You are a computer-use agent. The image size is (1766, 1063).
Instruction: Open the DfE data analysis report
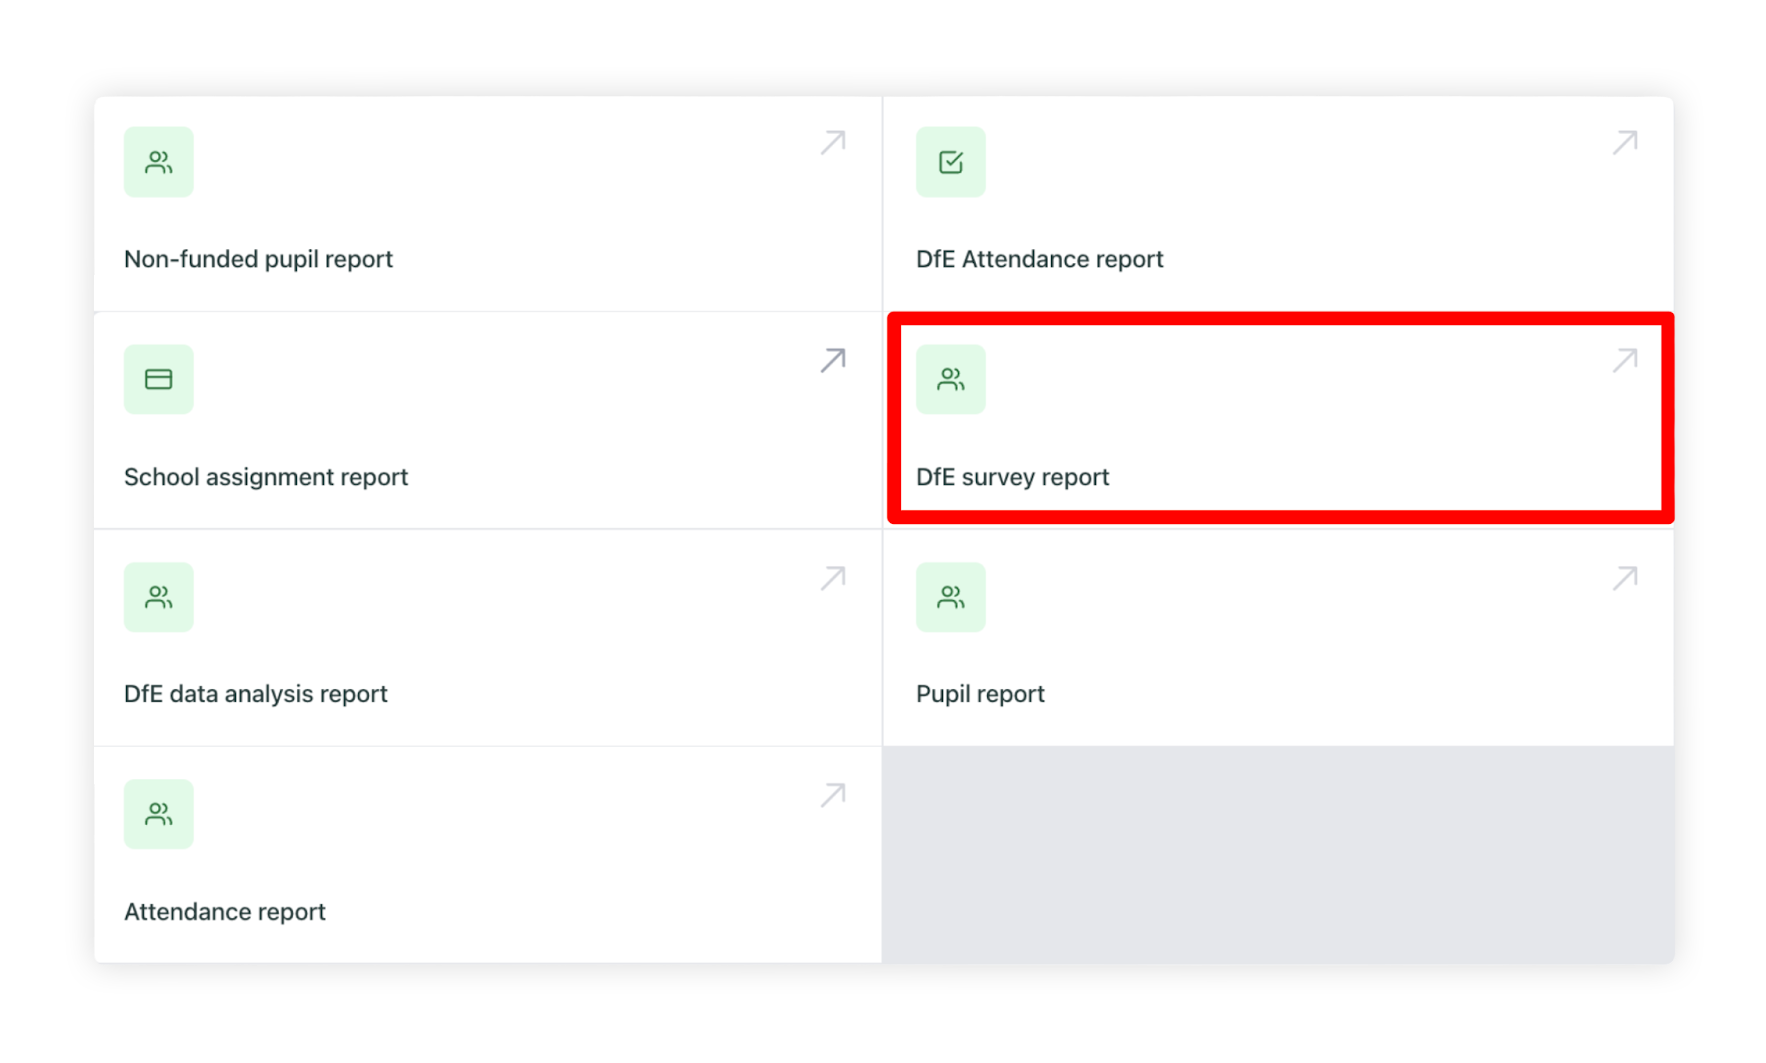coord(255,694)
